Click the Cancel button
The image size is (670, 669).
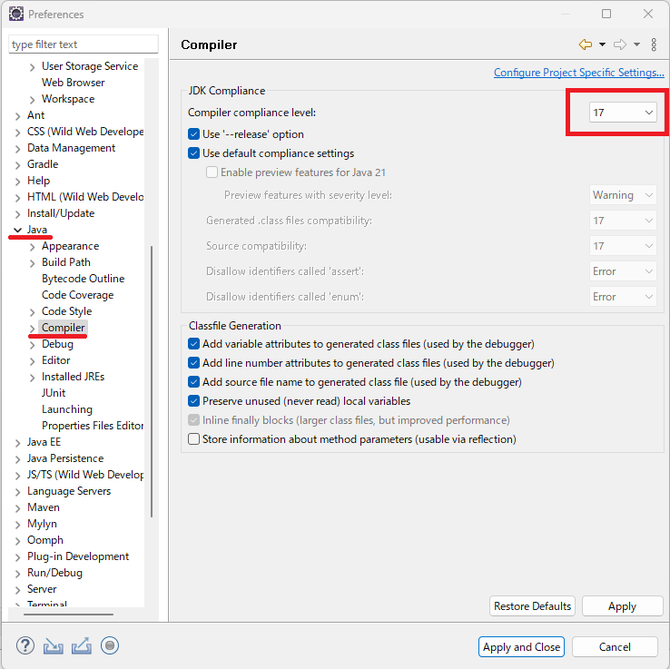[614, 647]
